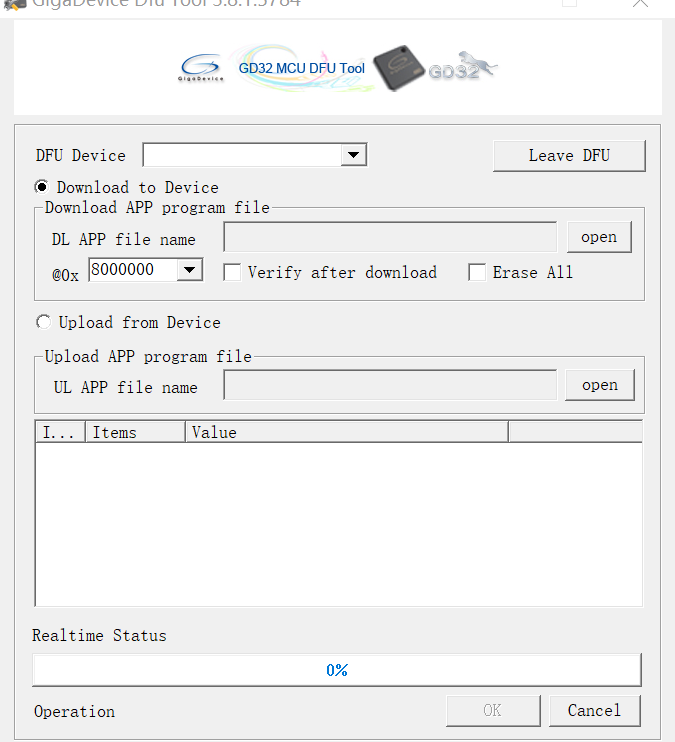The height and width of the screenshot is (742, 675).
Task: Click the 8000000 address input
Action: [x=133, y=270]
